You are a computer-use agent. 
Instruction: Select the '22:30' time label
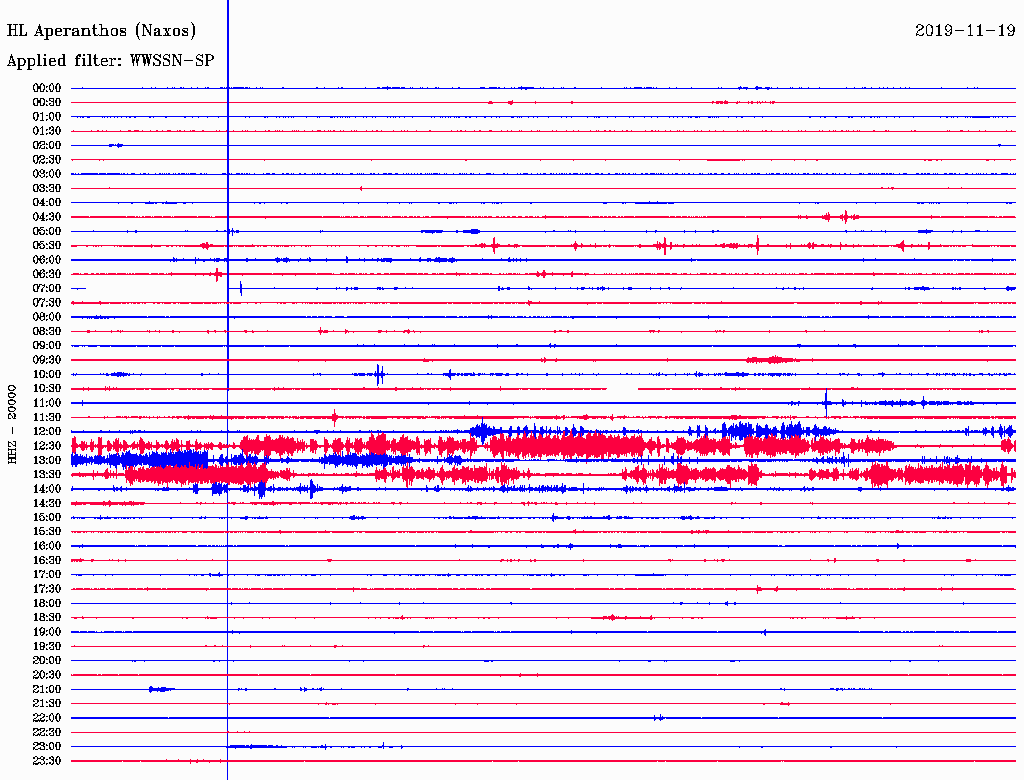click(47, 732)
